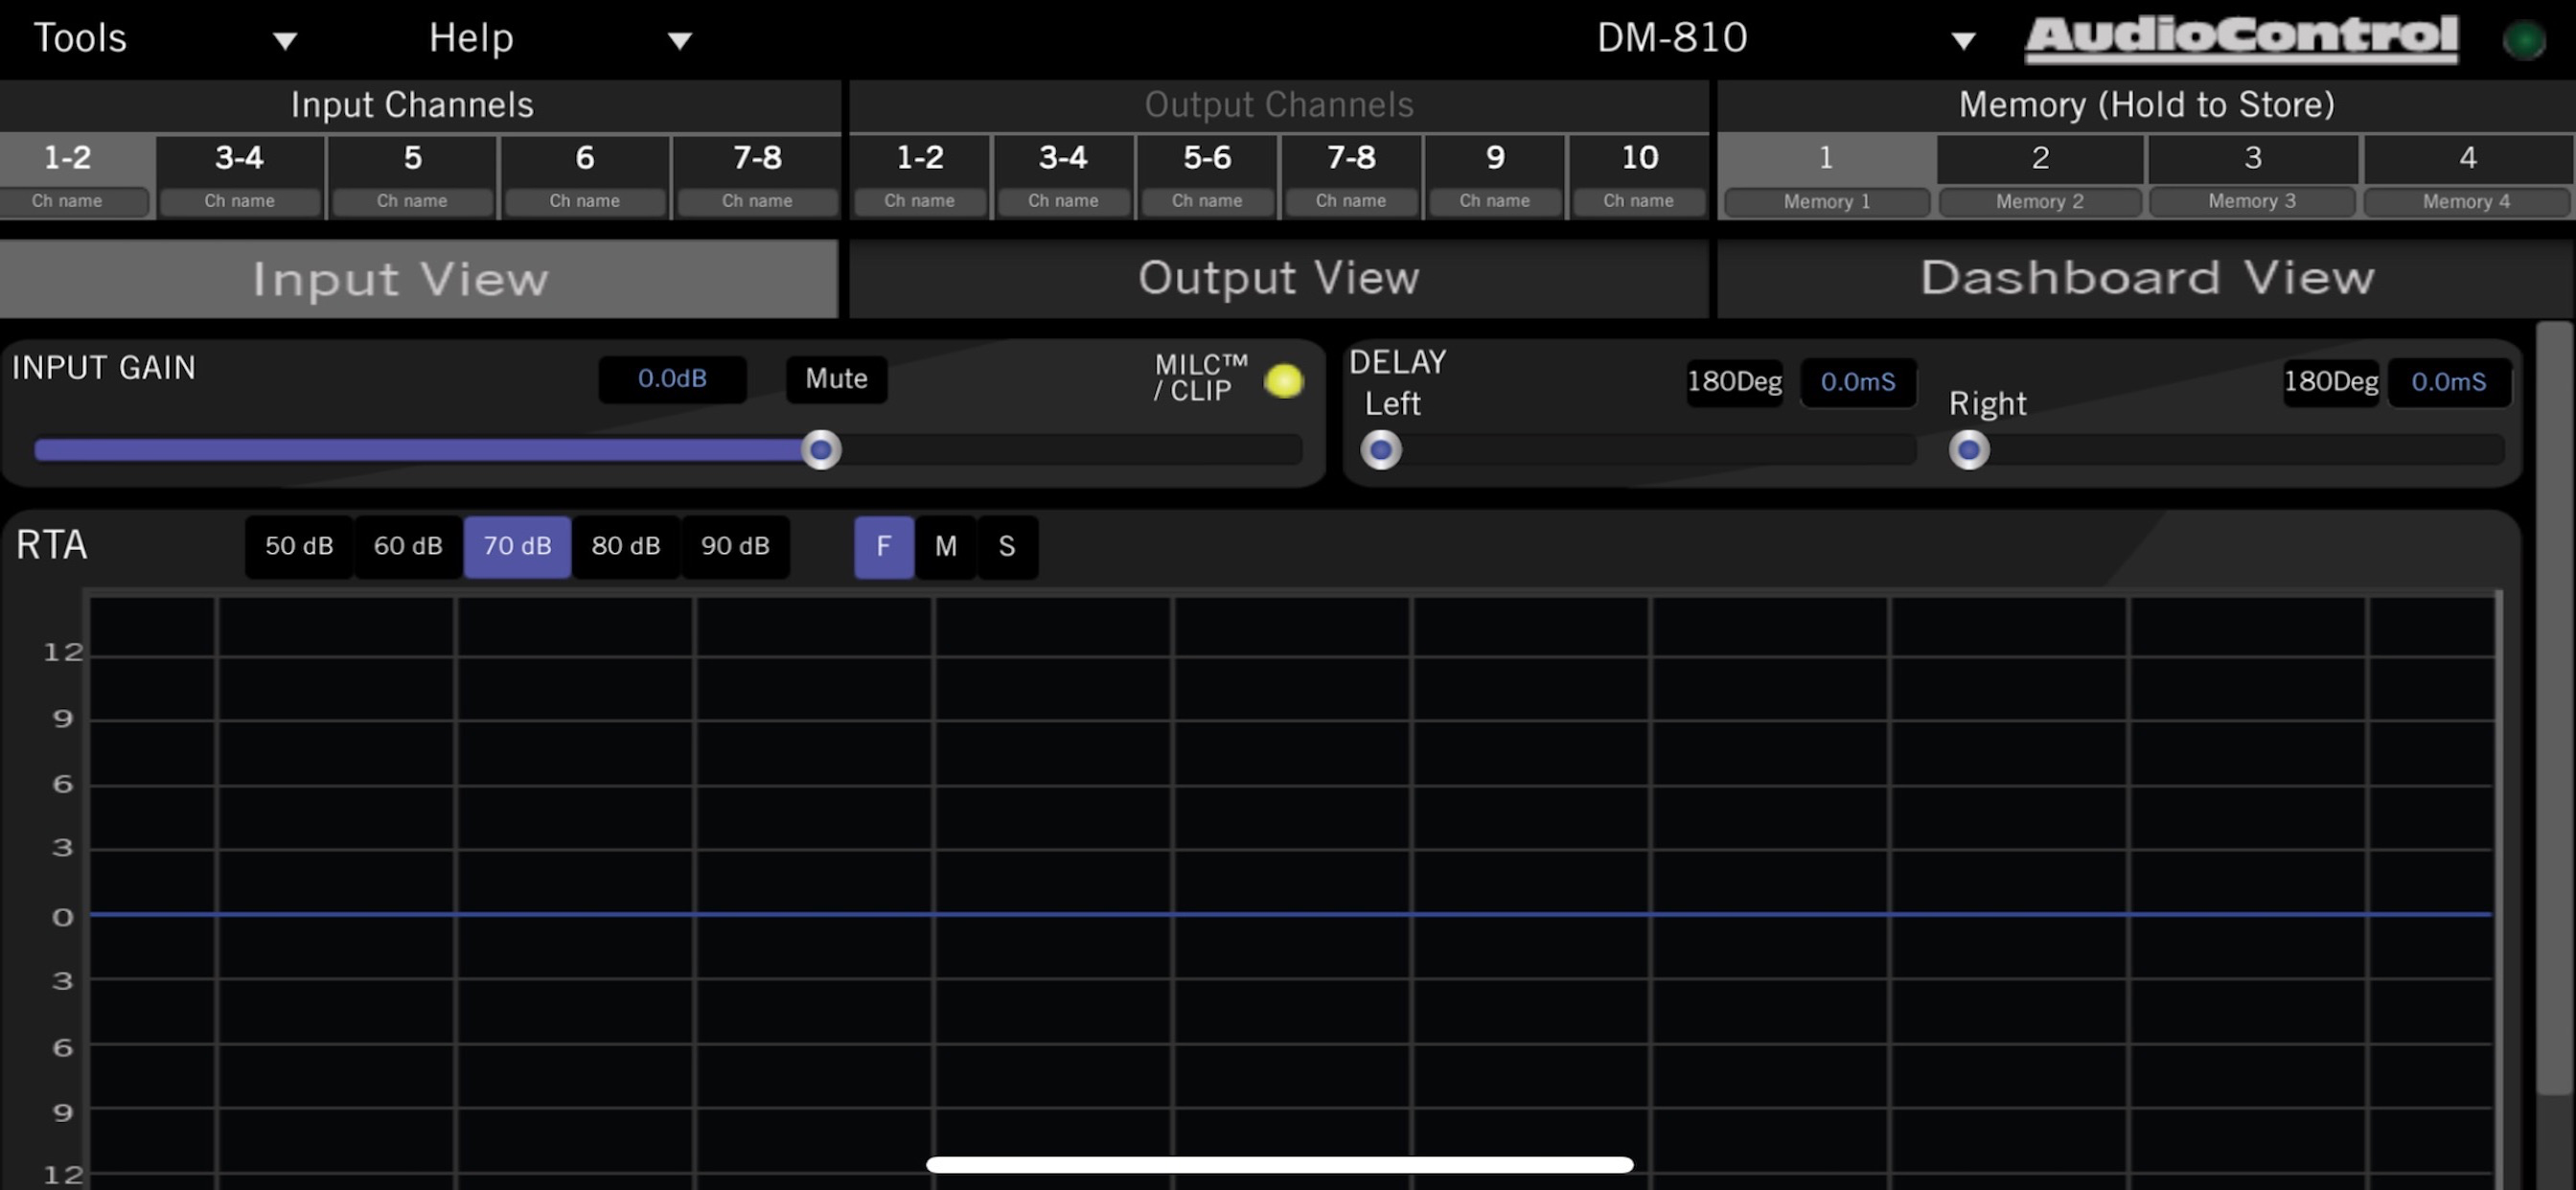
Task: Set RTA range to 50 dB
Action: click(298, 547)
